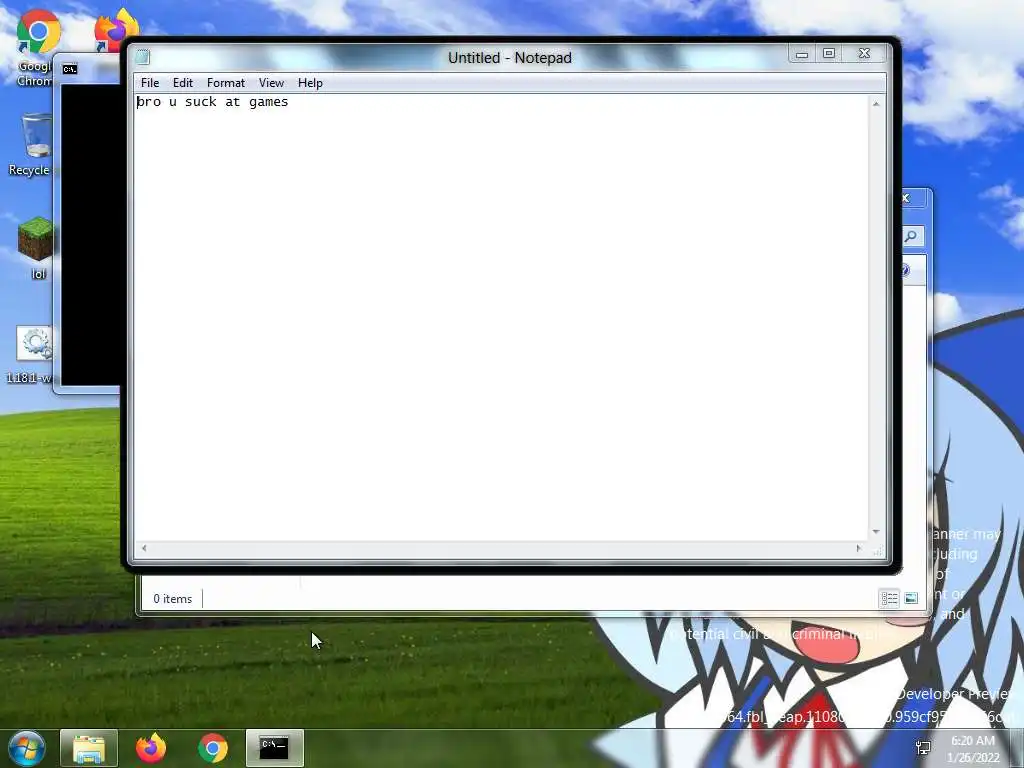
Task: Open the clock showing 6:20 AM
Action: coord(972,749)
